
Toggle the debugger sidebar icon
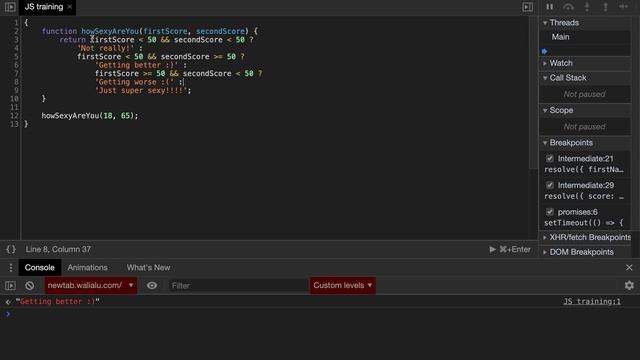point(527,7)
